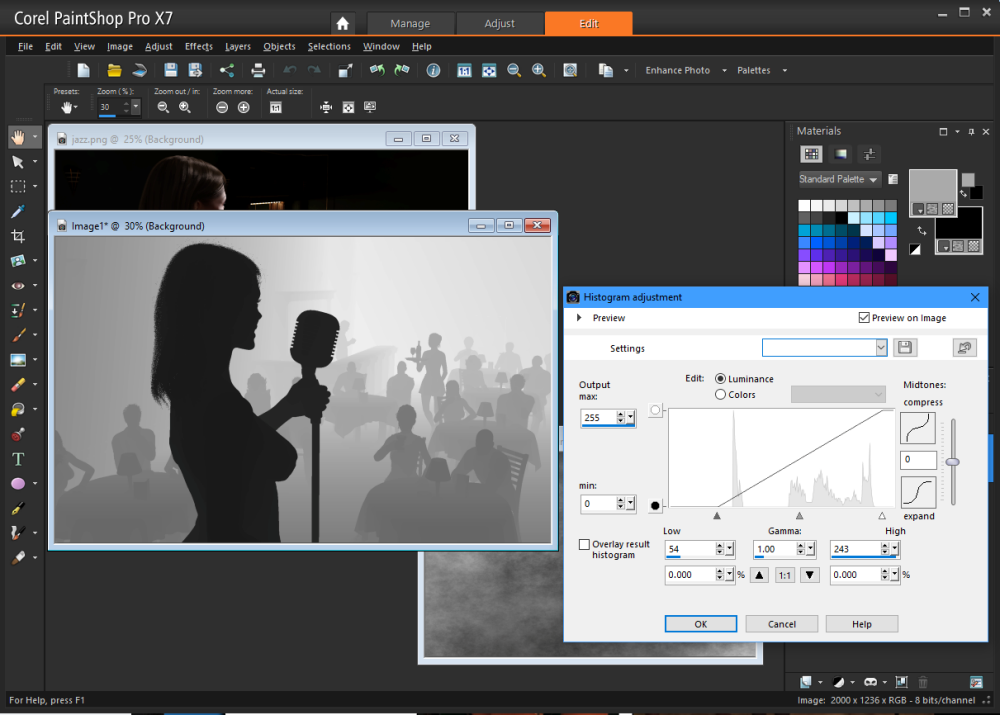Select the Crop tool in left toolbar
The width and height of the screenshot is (1000, 715).
pos(18,236)
